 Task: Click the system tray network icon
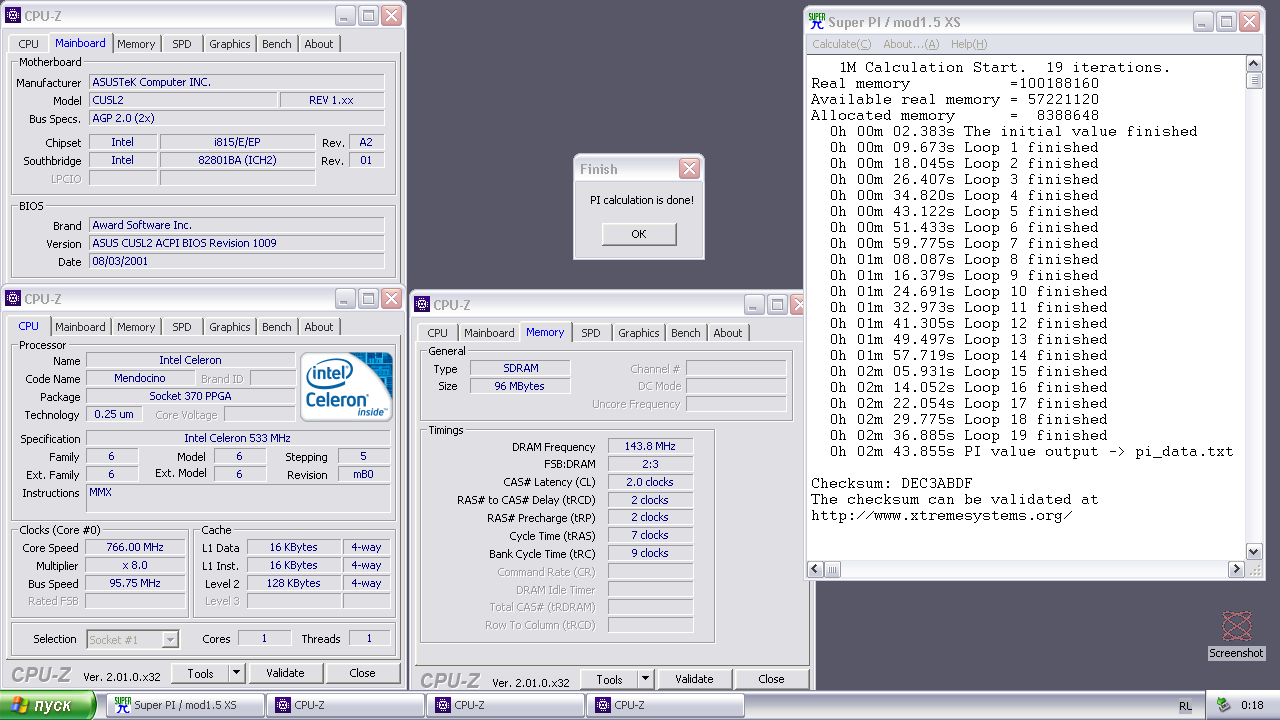coord(1223,705)
